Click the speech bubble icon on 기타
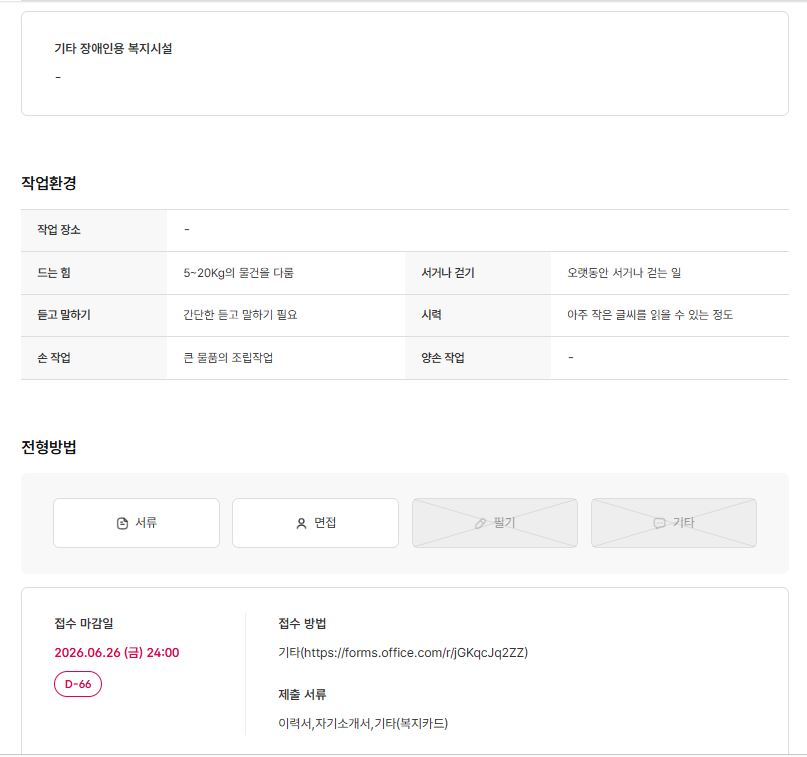Viewport: 807px width, 757px height. [659, 523]
